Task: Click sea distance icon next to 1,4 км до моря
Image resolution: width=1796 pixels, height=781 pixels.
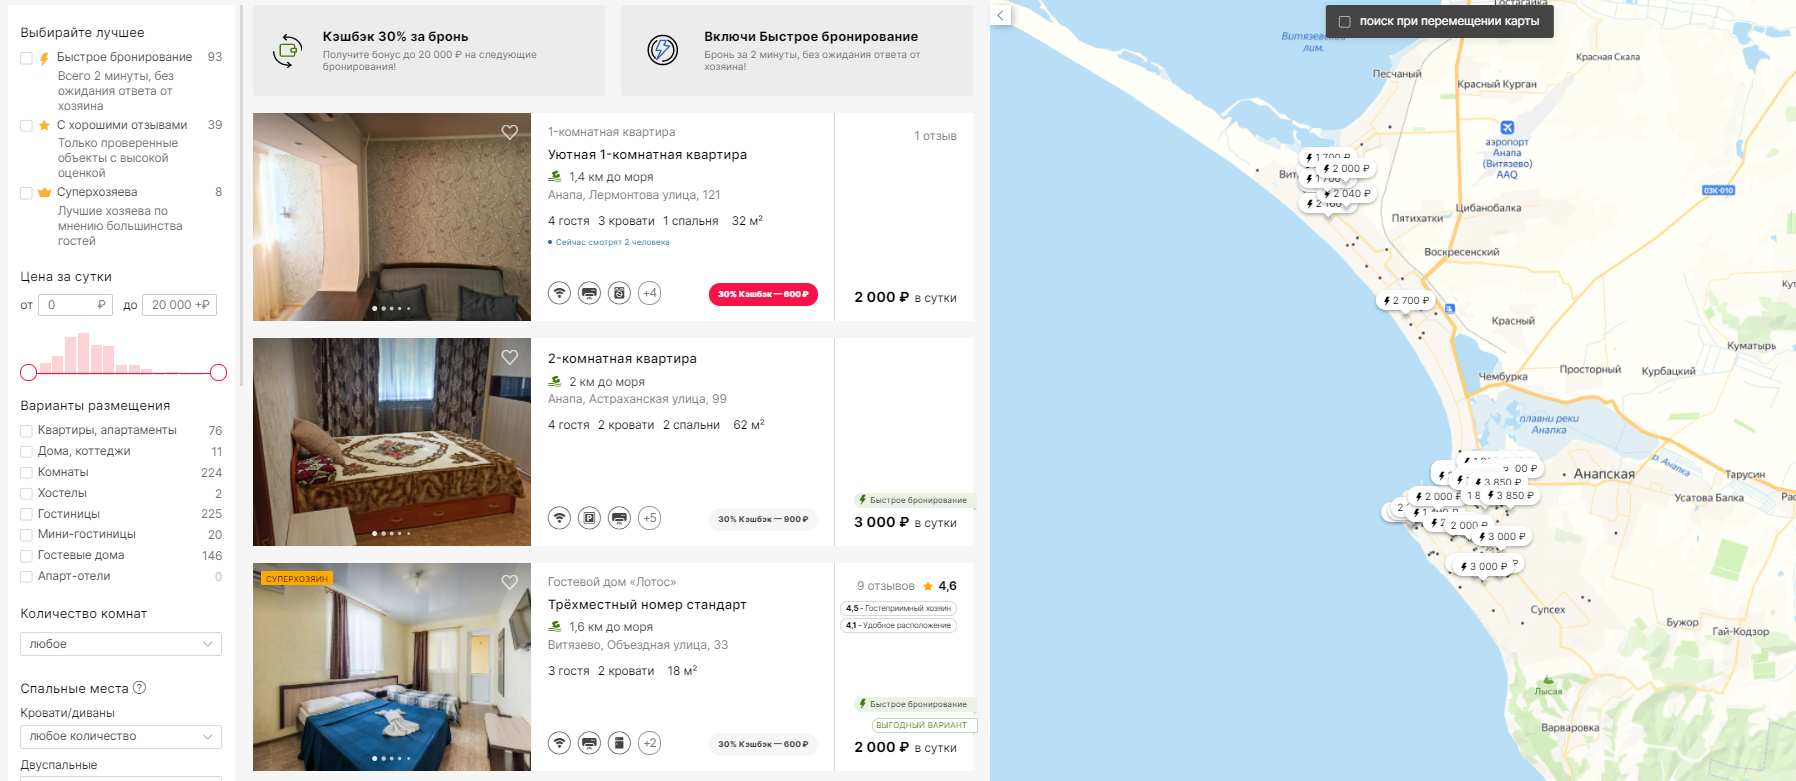Action: pos(555,176)
